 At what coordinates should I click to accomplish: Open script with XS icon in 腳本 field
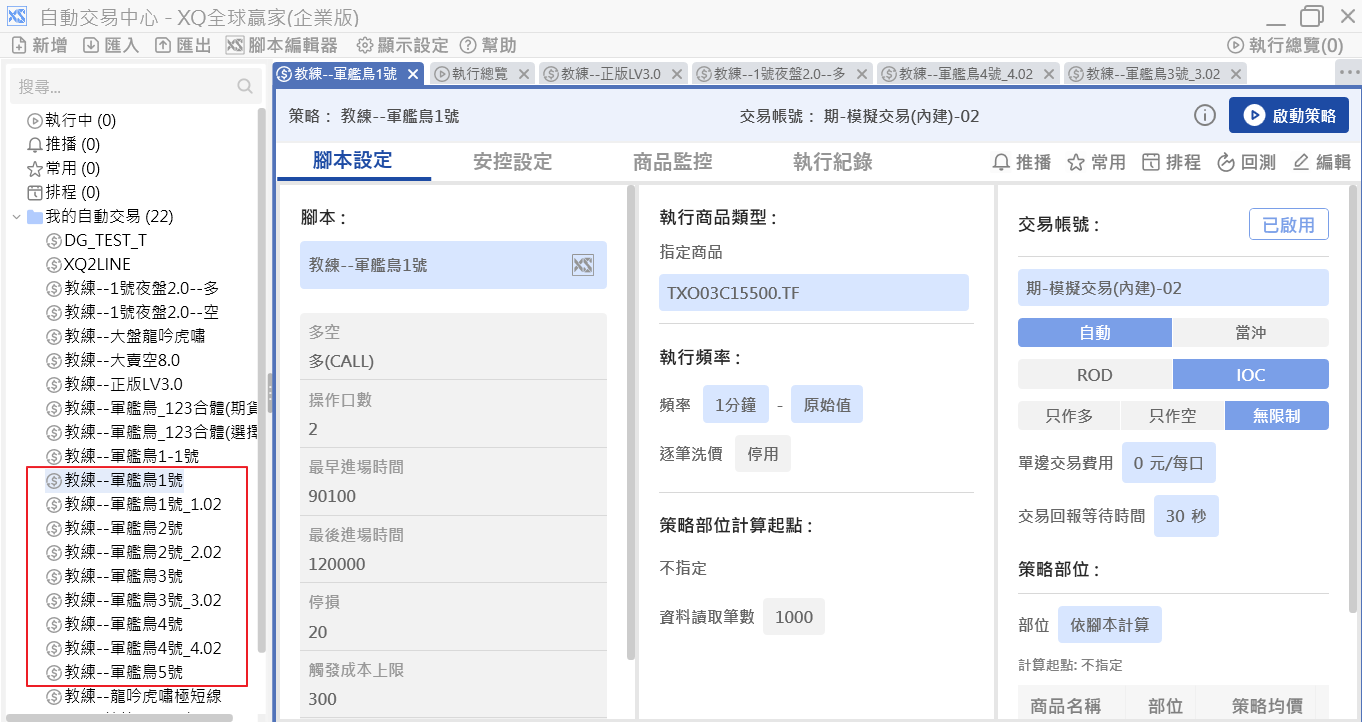pyautogui.click(x=583, y=265)
